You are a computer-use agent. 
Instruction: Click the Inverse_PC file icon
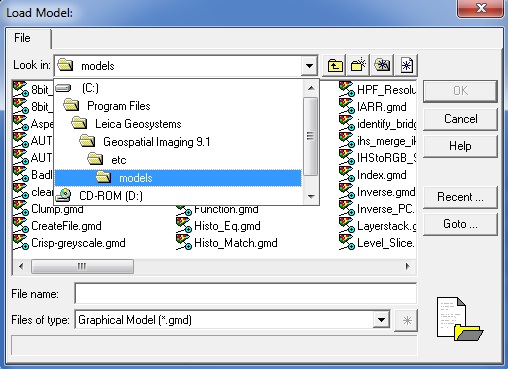click(347, 208)
